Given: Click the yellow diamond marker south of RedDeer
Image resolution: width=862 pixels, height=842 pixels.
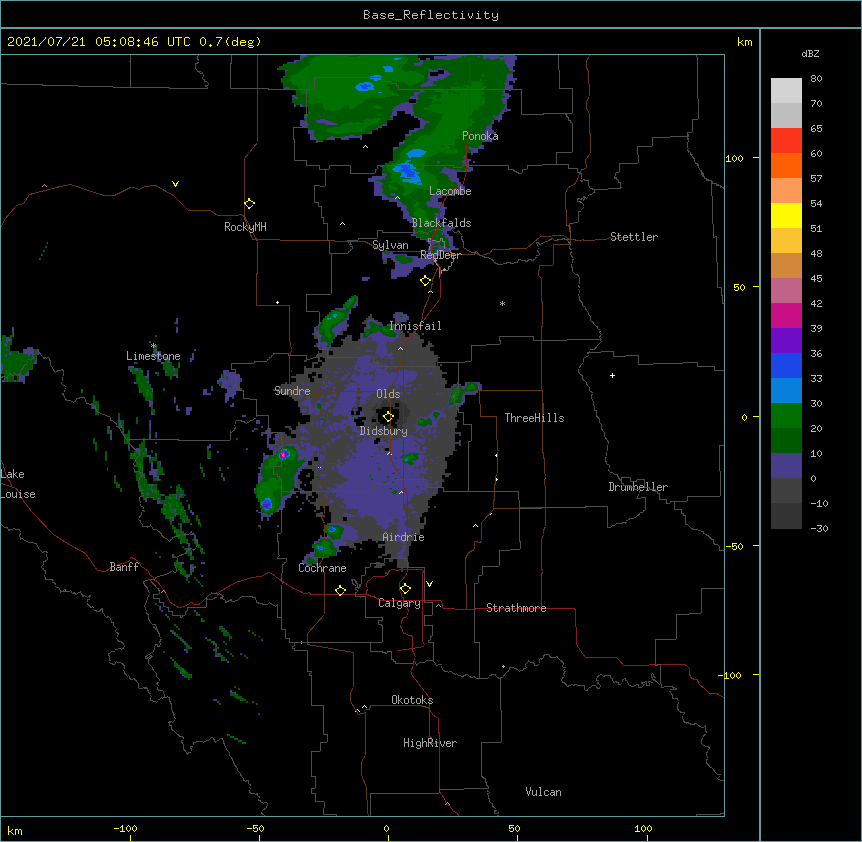Looking at the screenshot, I should 426,281.
